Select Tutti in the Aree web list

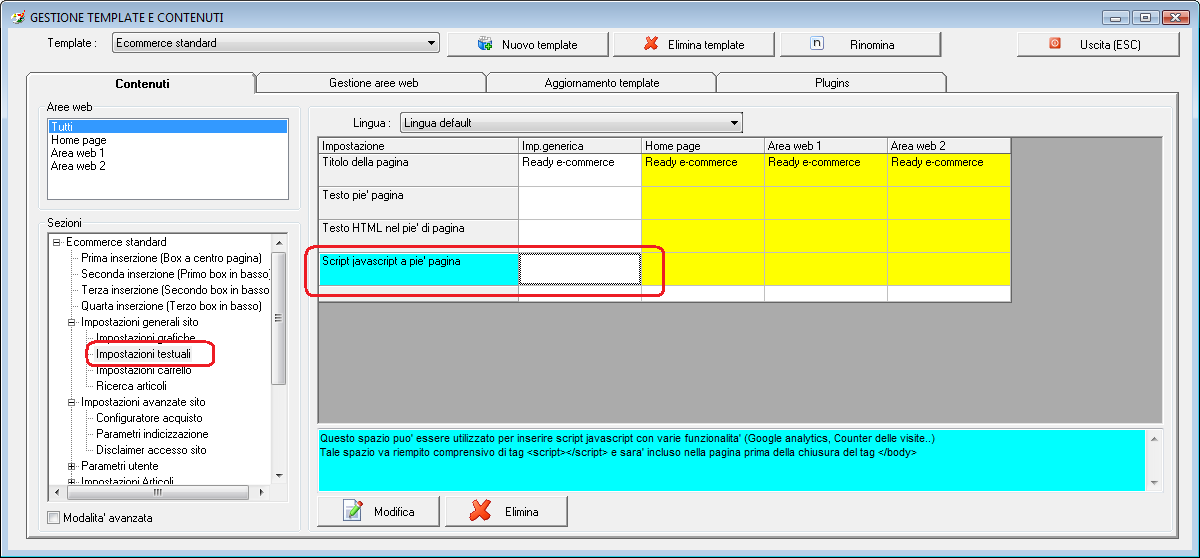pos(168,127)
